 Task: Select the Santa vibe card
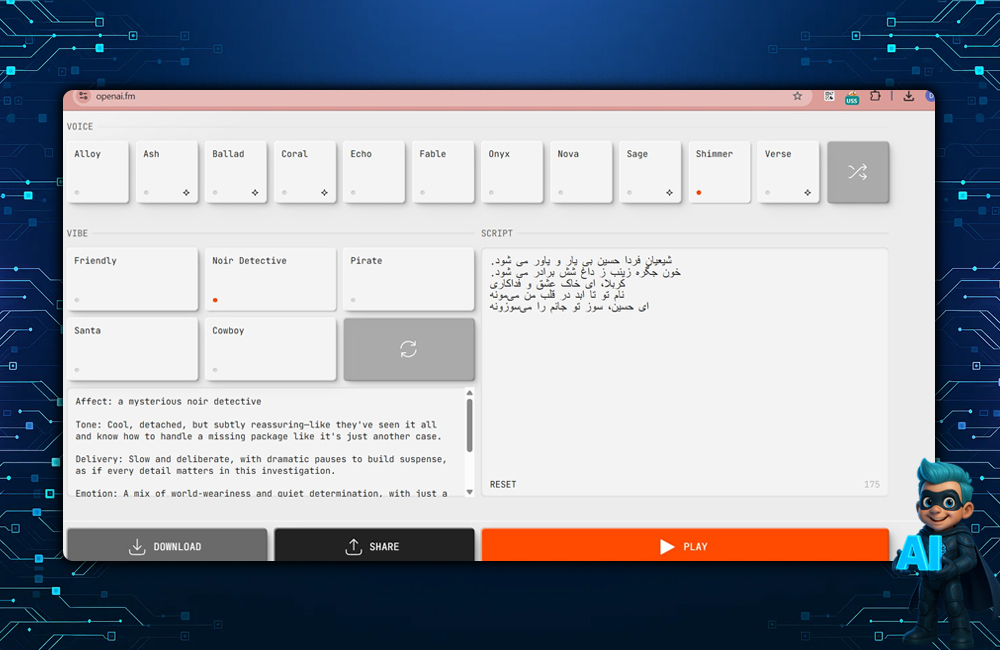132,349
